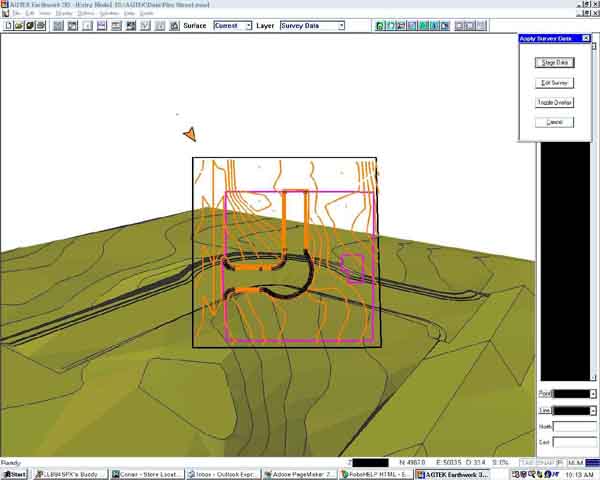600x480 pixels.
Task: Click the North input field
Action: point(573,427)
